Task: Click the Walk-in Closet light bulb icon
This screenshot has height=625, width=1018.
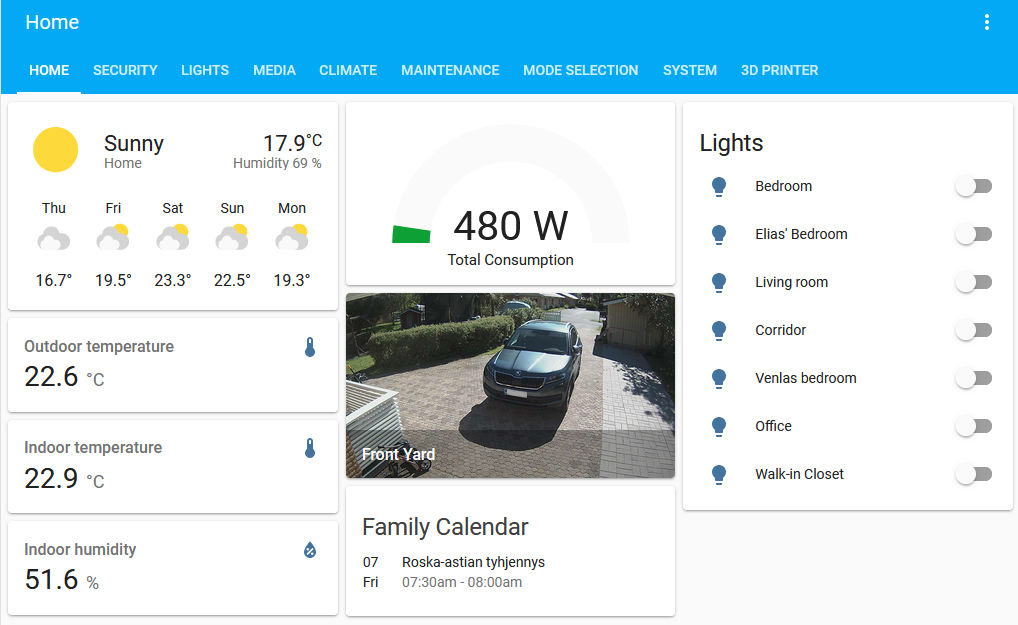Action: point(719,474)
